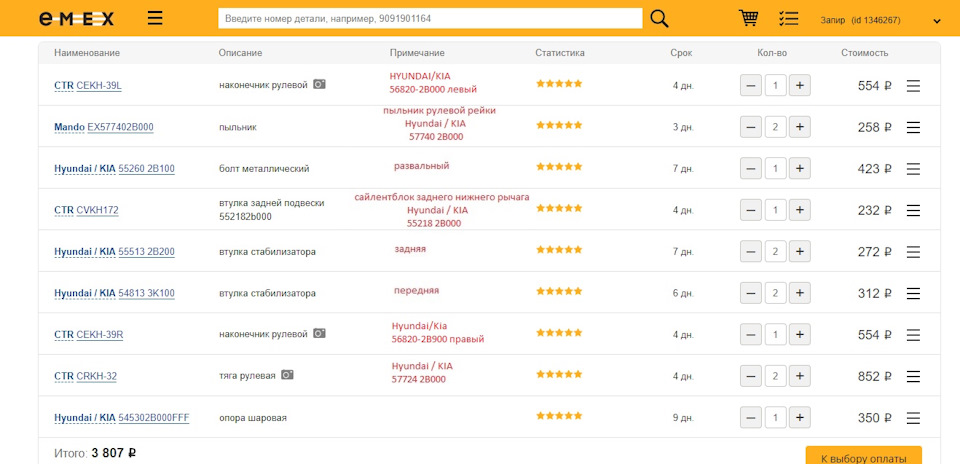Screen dimensions: 960x464
Task: Click the Срок column header
Action: [x=681, y=53]
